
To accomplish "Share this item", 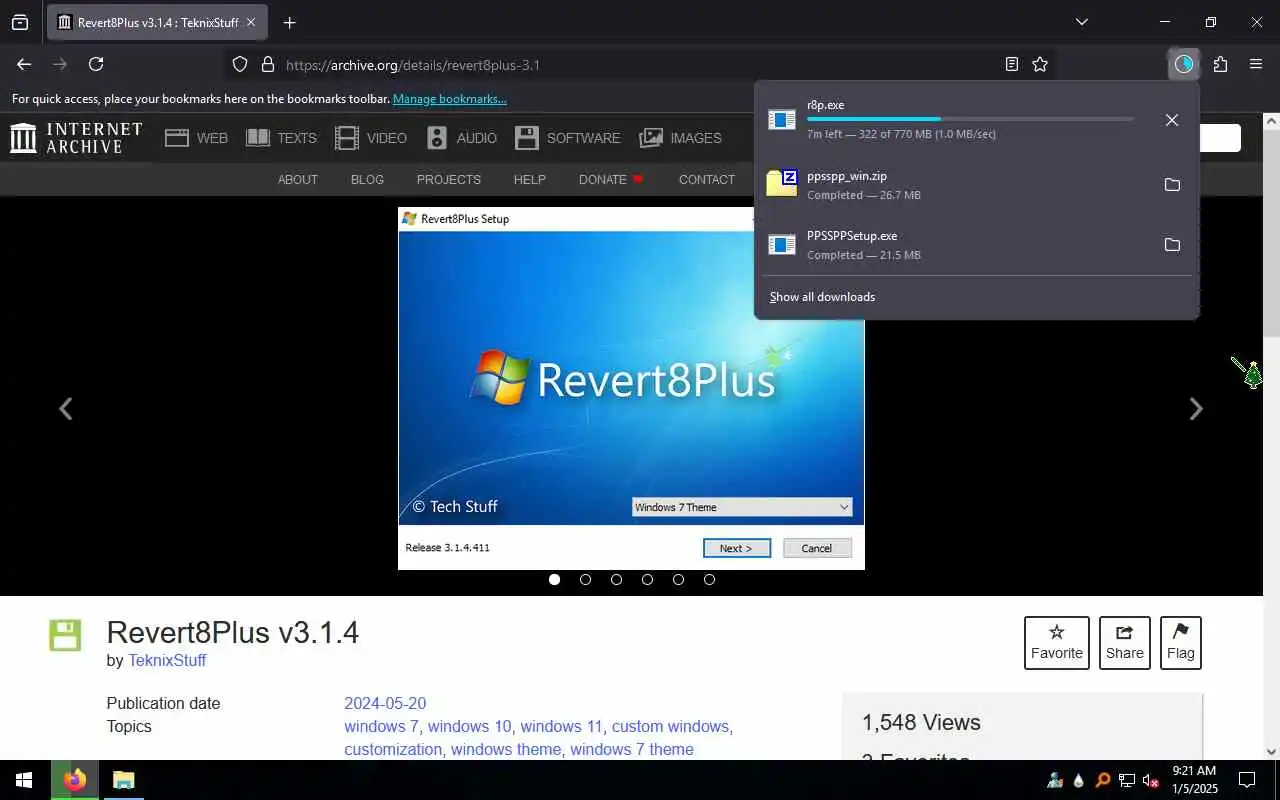I will pos(1125,643).
